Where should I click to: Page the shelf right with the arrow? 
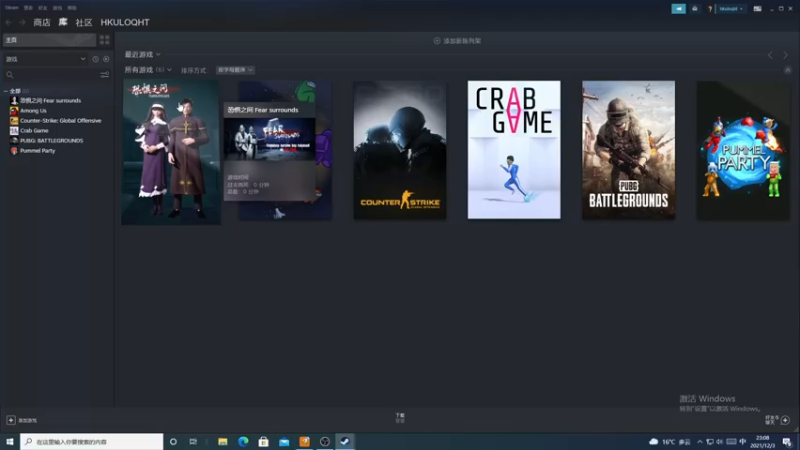pos(786,55)
